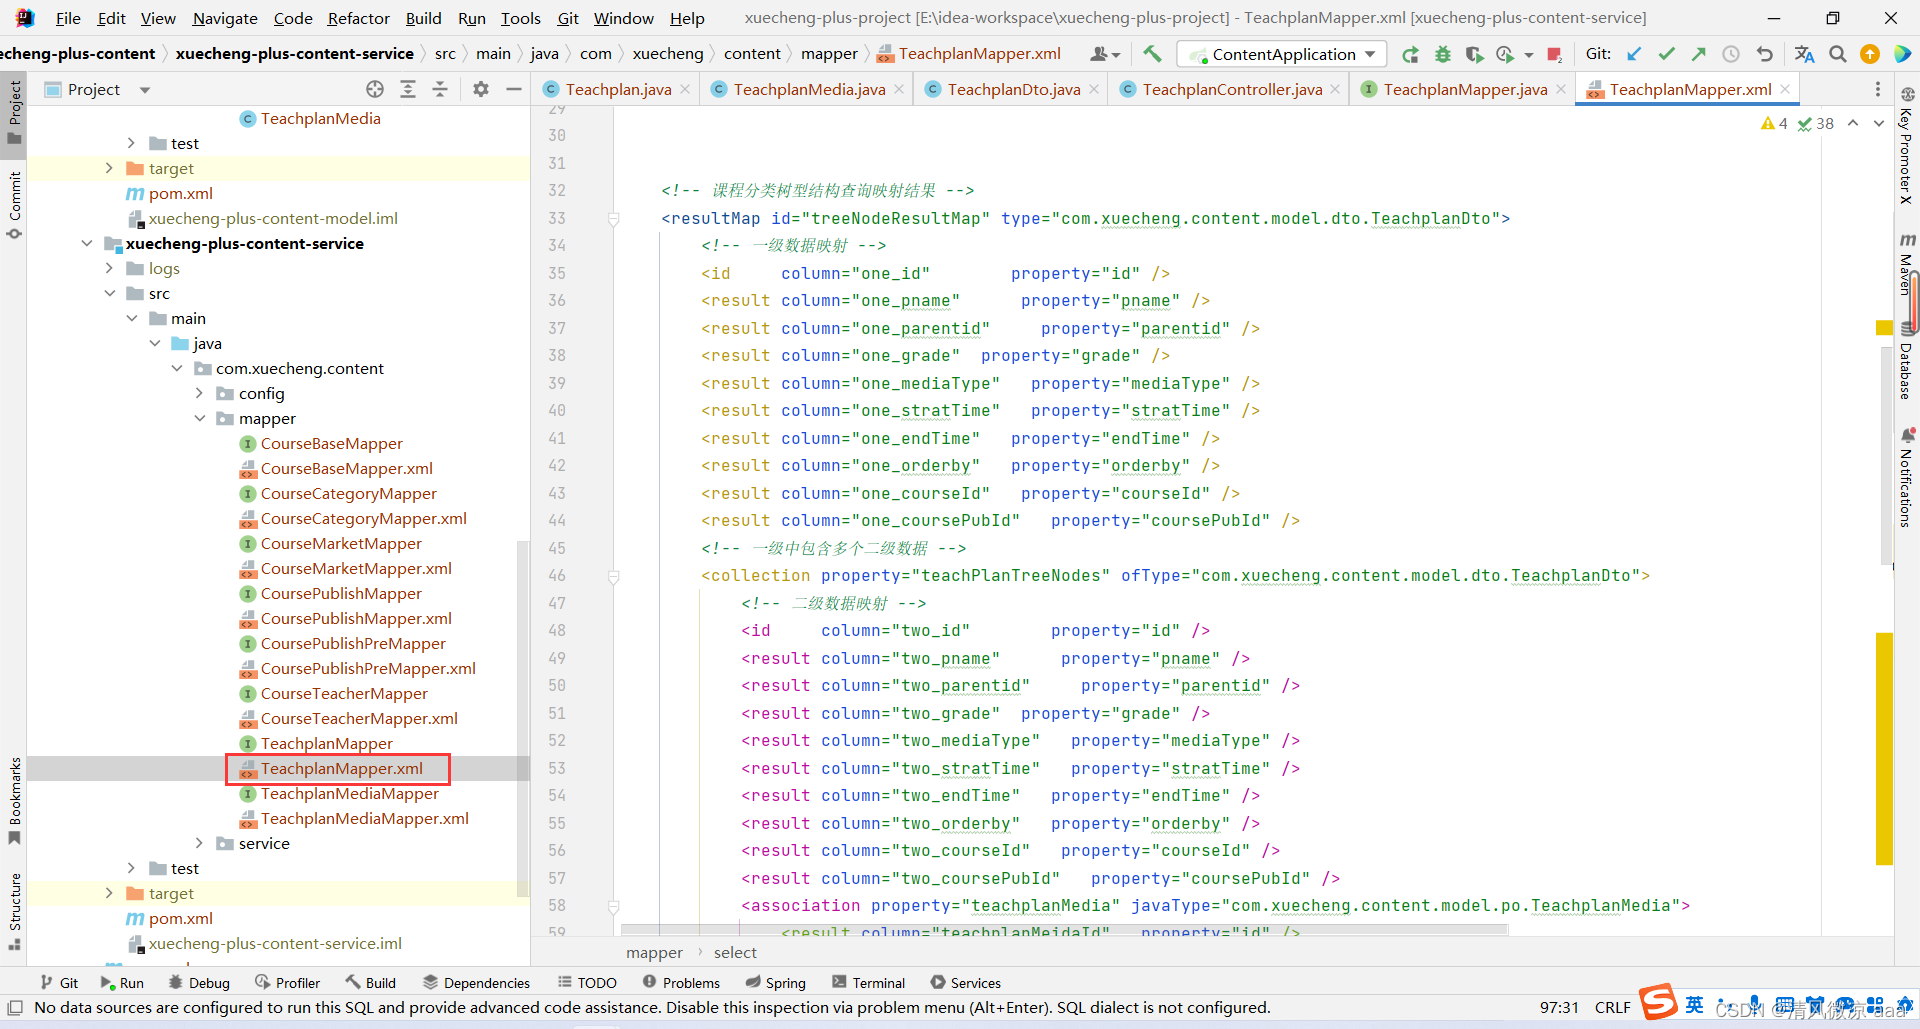1920x1029 pixels.
Task: Stop the running application
Action: [1554, 54]
